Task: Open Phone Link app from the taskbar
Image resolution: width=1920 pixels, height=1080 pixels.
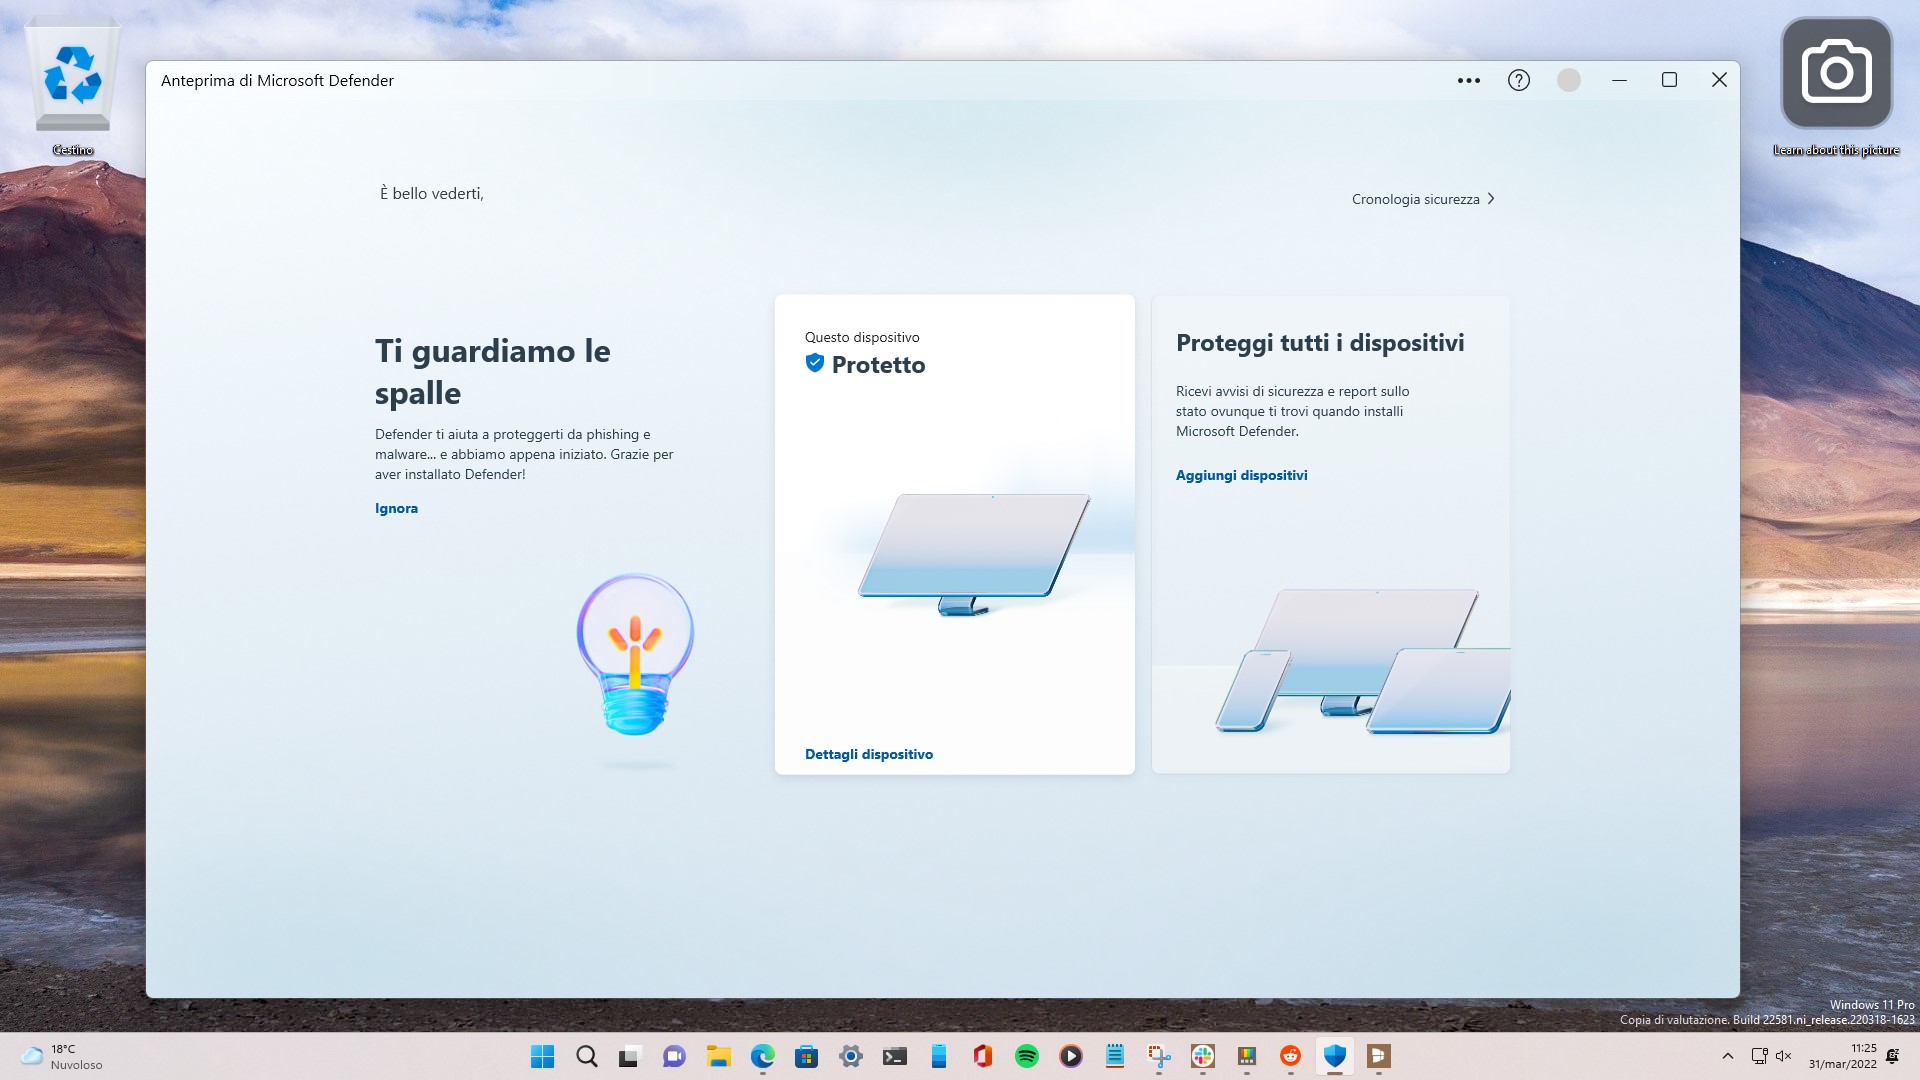Action: point(938,1056)
